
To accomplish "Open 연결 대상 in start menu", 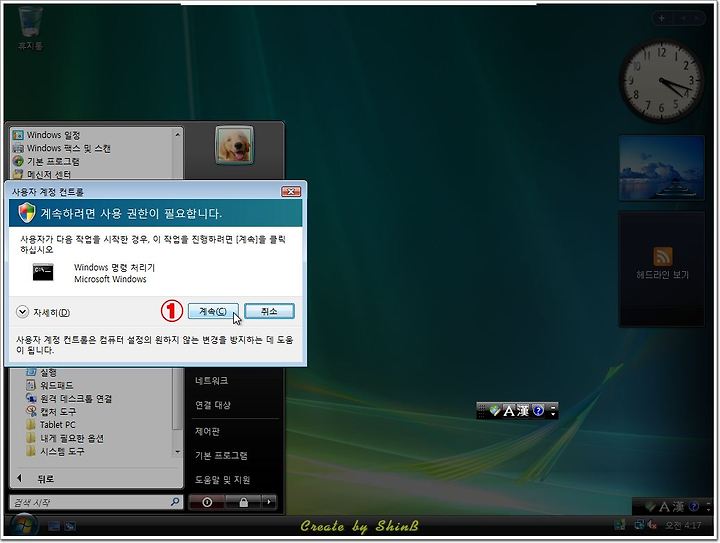I will [213, 405].
